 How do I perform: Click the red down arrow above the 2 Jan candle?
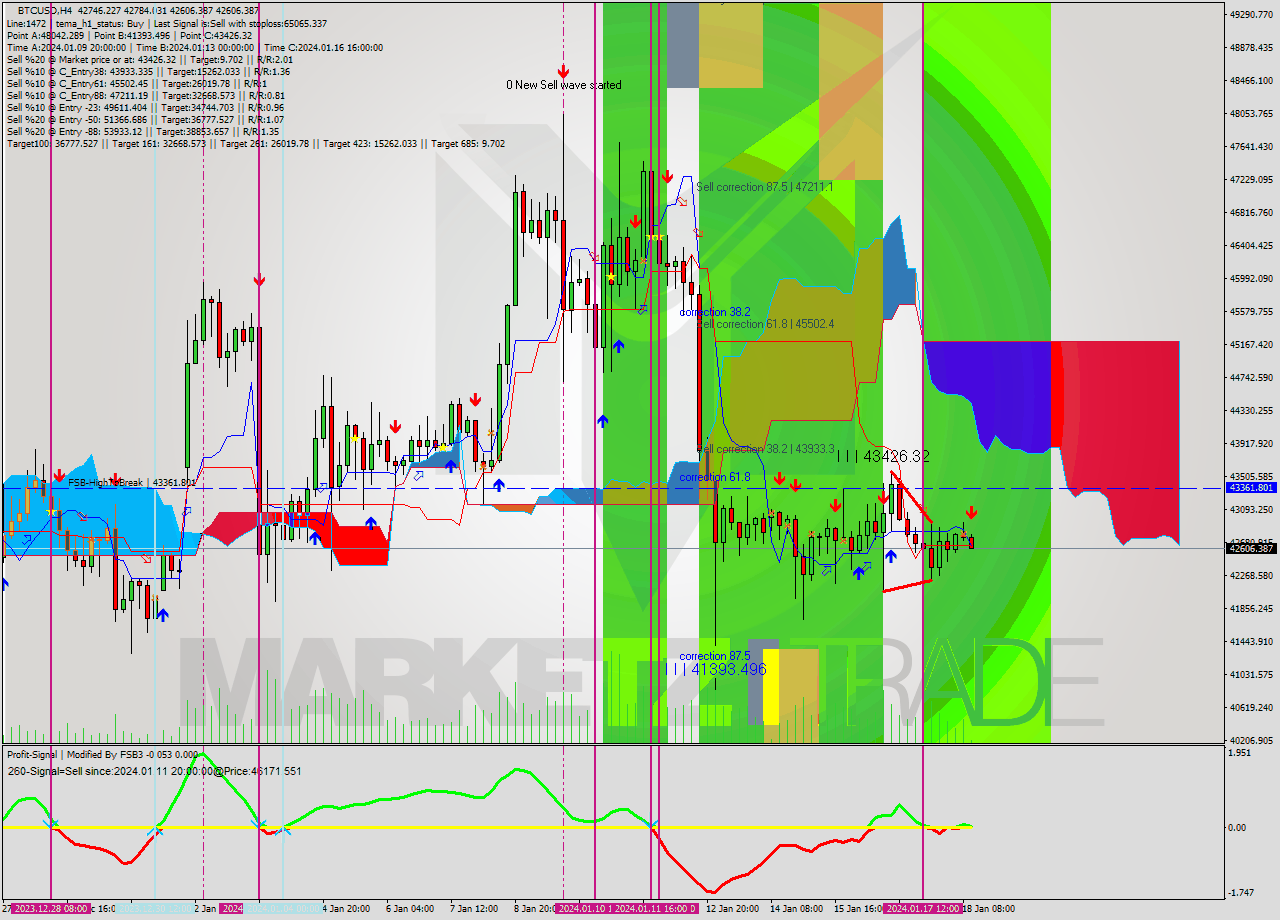[259, 280]
